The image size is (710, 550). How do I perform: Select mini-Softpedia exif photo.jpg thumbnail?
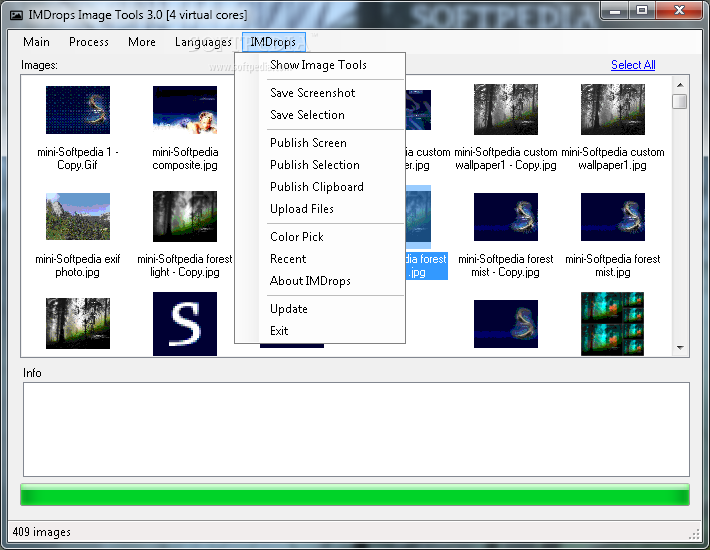tap(78, 216)
